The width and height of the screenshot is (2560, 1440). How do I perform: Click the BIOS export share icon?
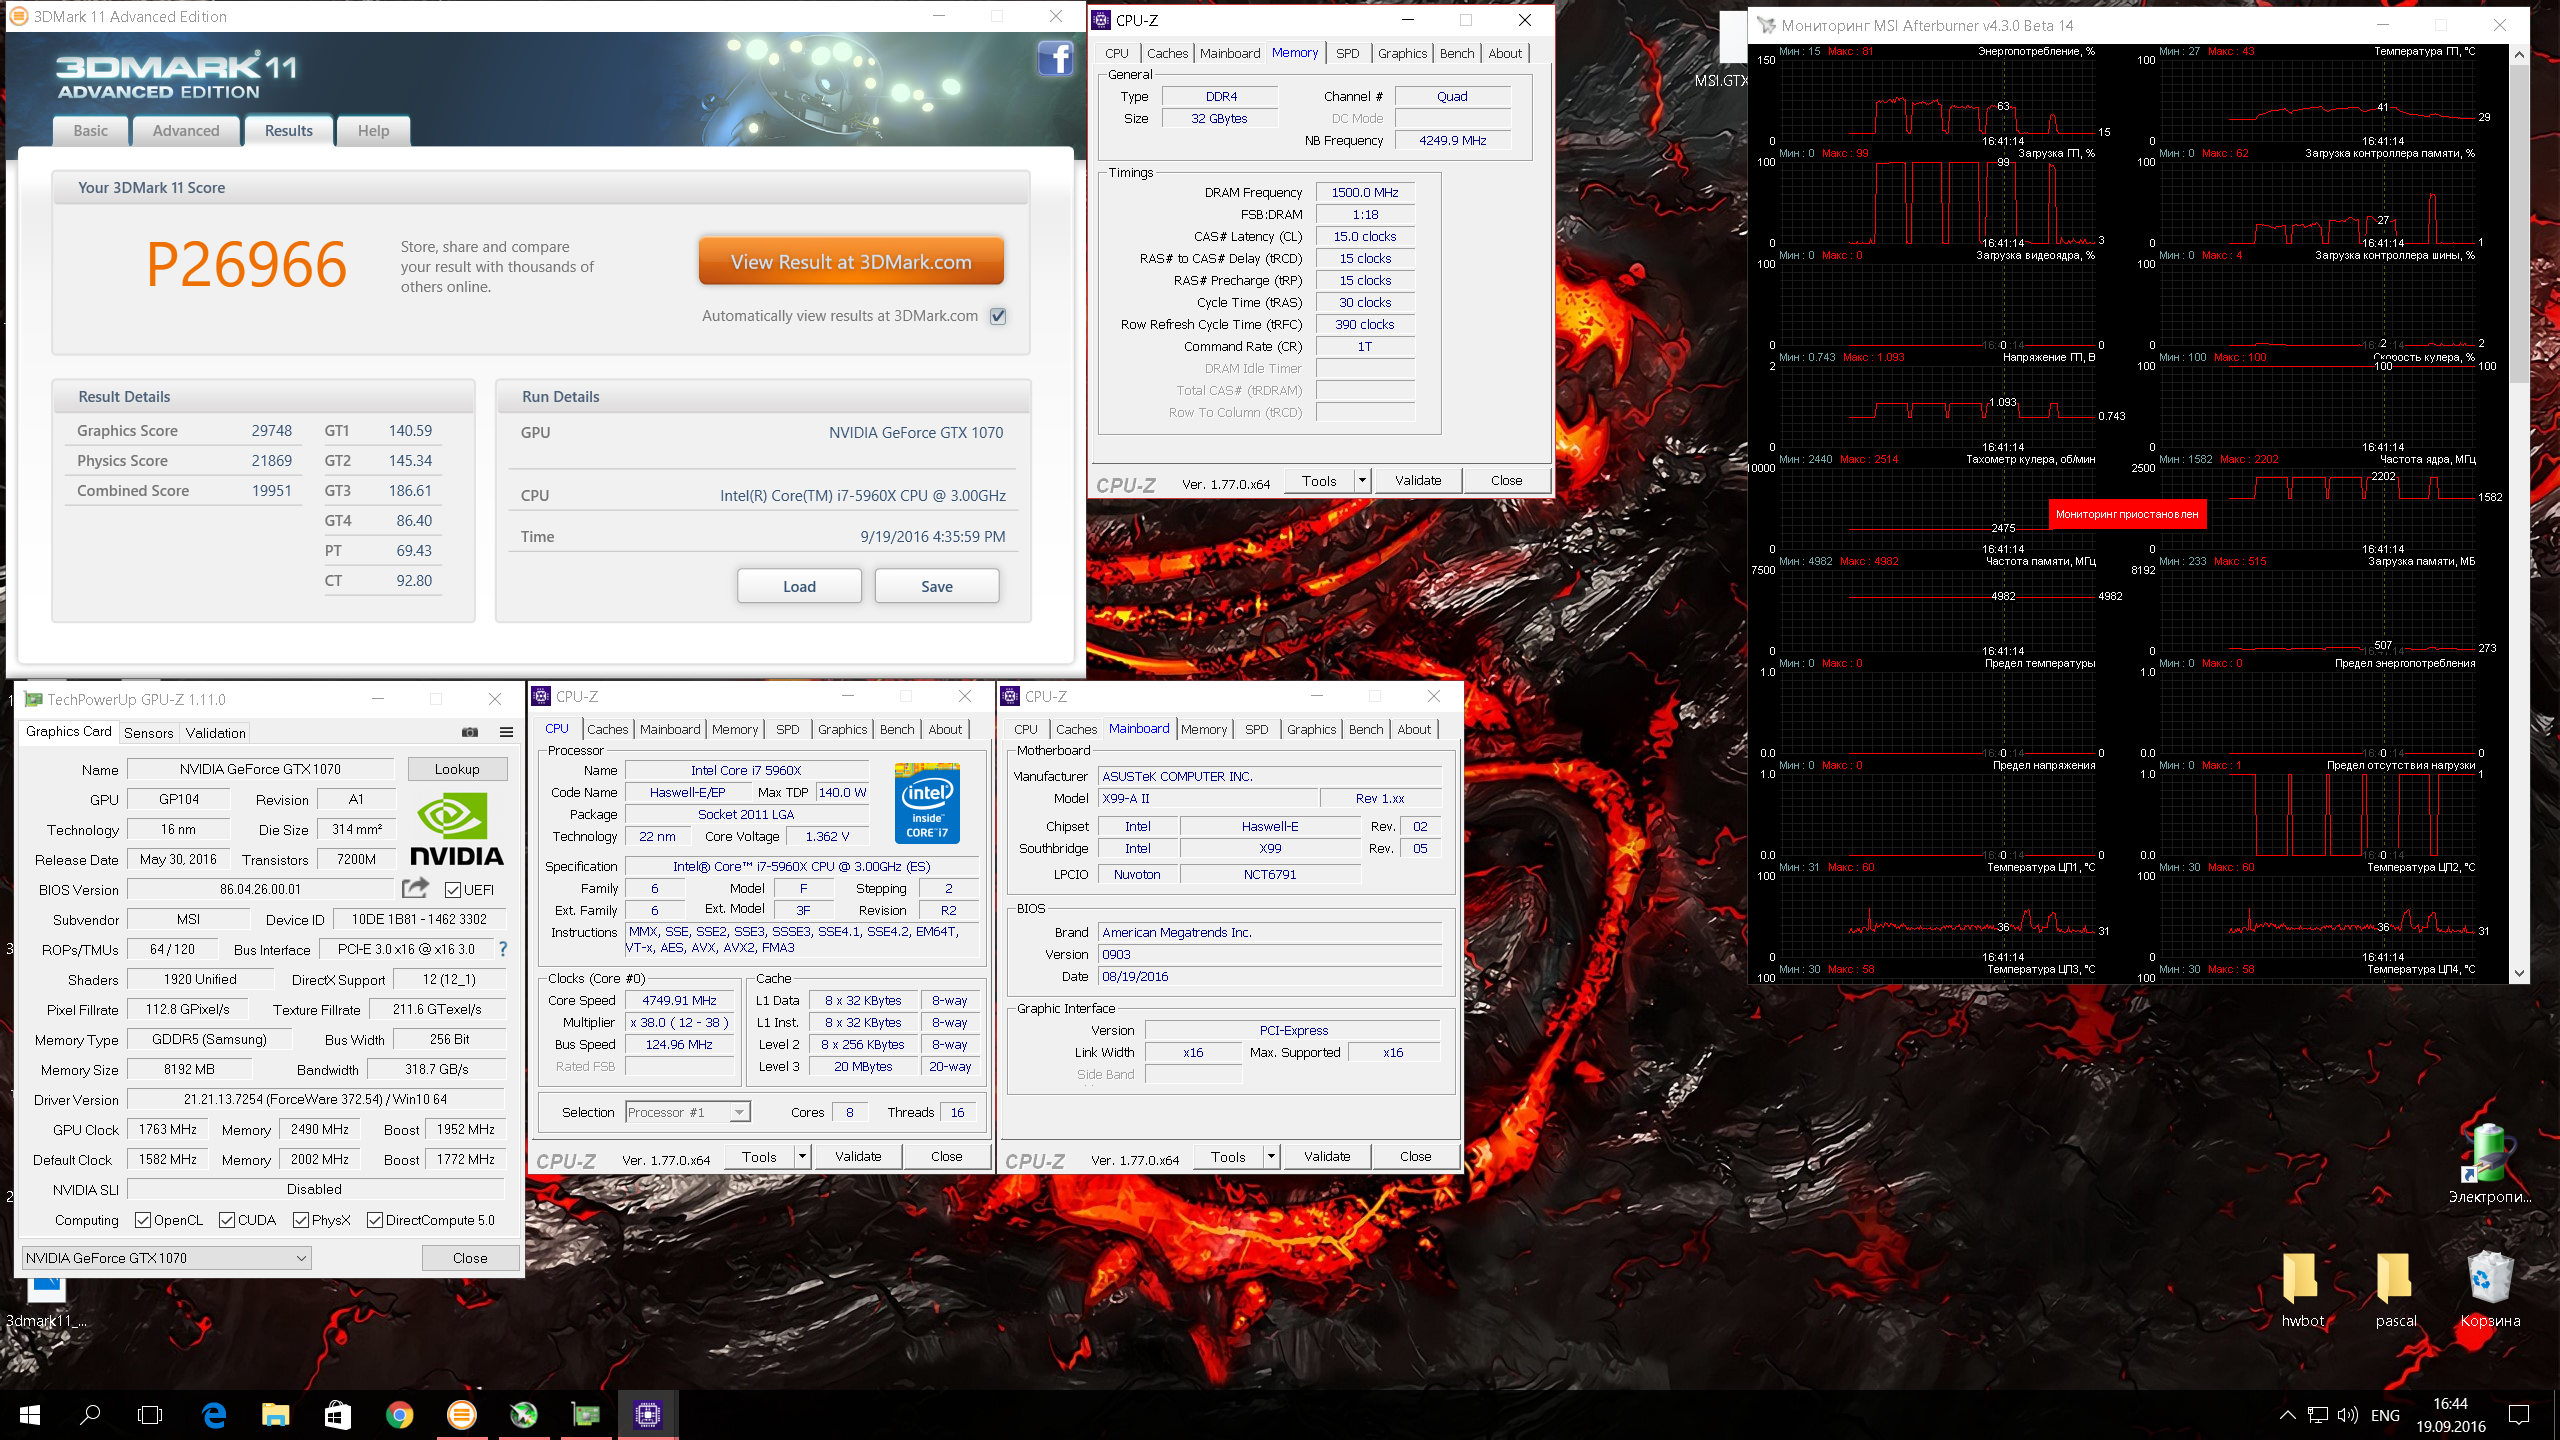(x=415, y=888)
